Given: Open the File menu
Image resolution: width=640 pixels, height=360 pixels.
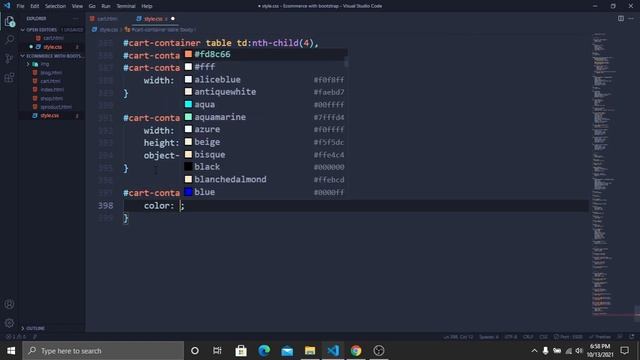Looking at the screenshot, I should tap(20, 6).
